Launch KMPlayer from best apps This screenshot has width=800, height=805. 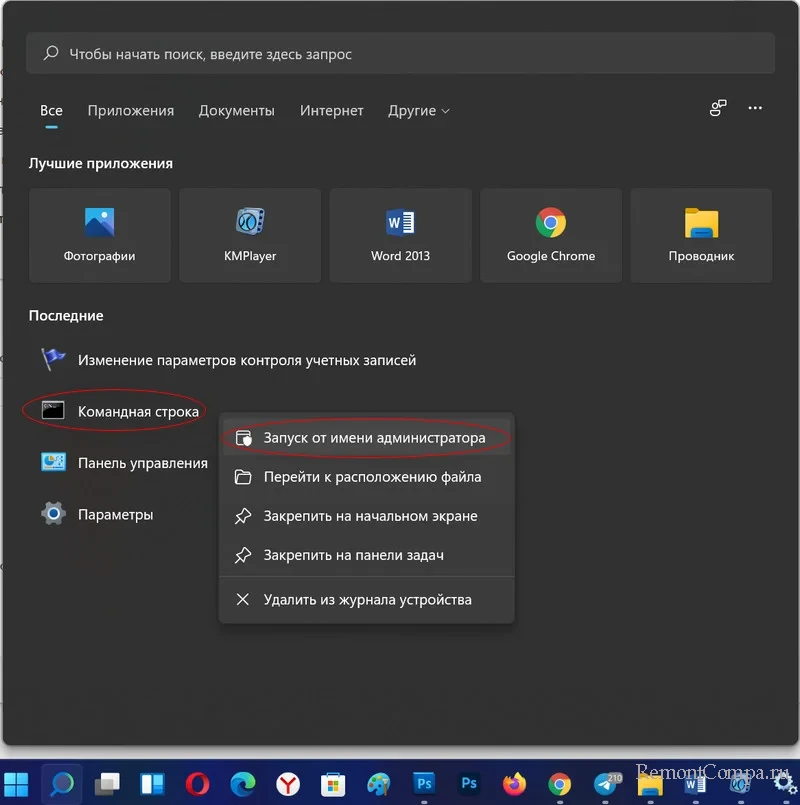coord(250,235)
